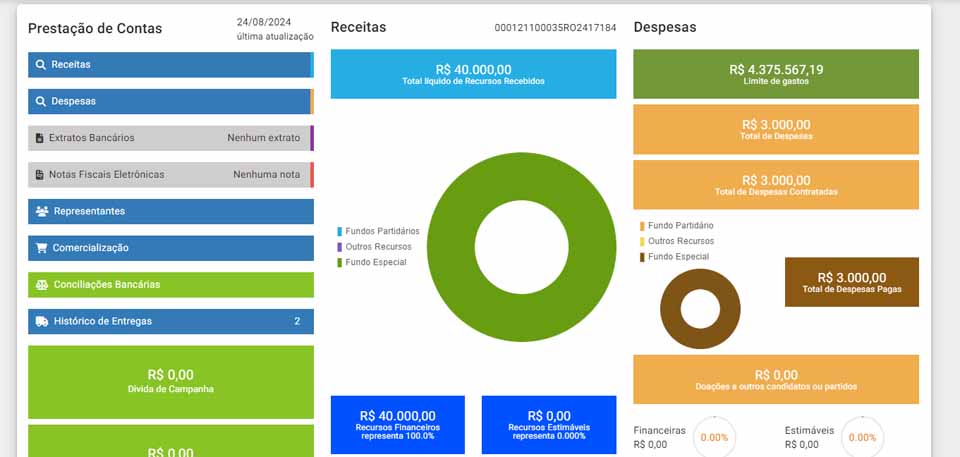This screenshot has height=457, width=960.
Task: Click the shopping cart icon on Comercialização
Action: point(42,248)
